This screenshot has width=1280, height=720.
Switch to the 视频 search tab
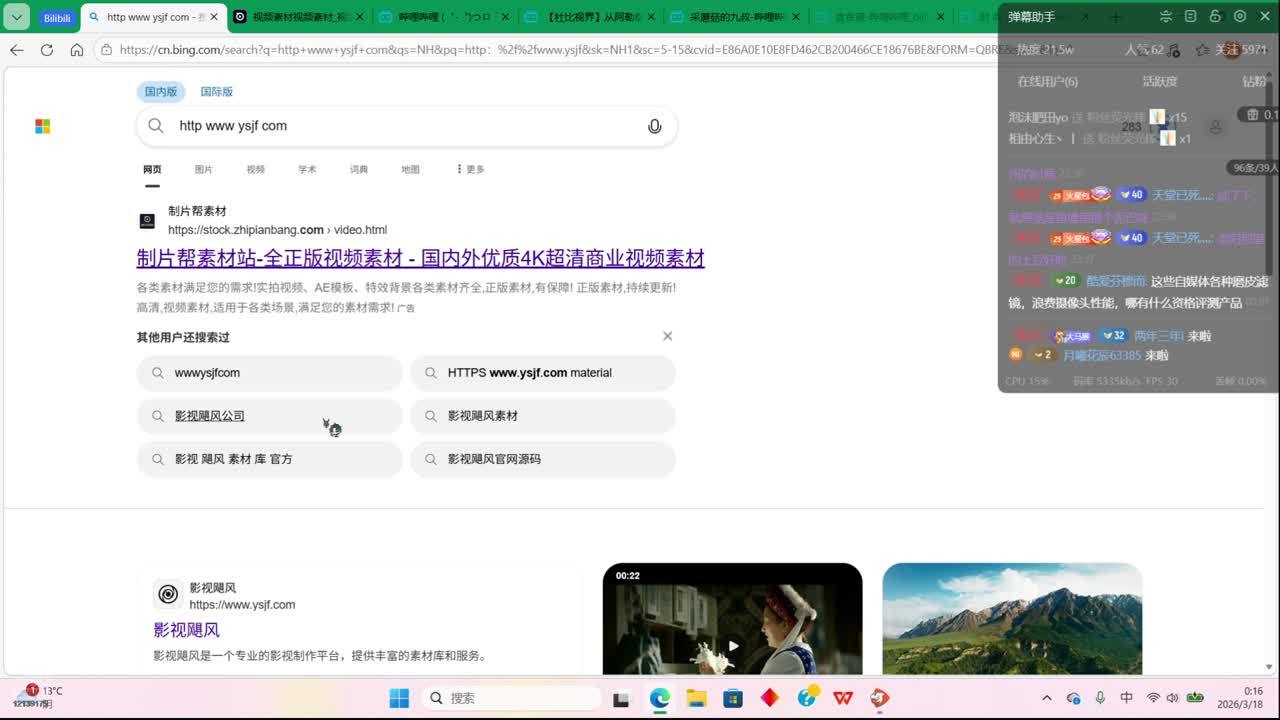point(256,170)
